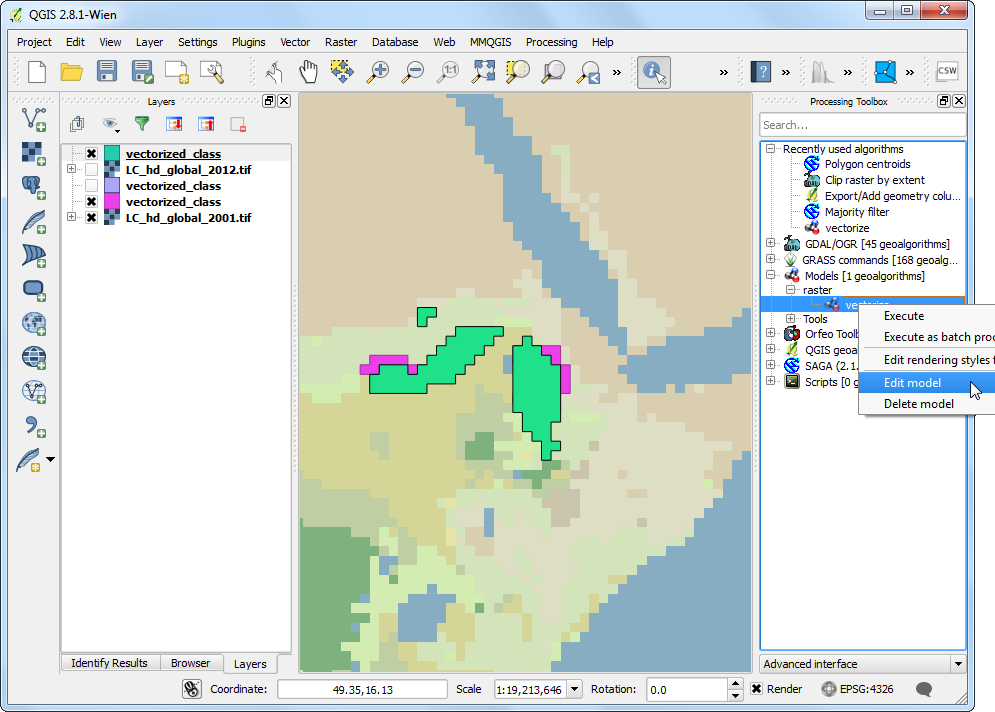Viewport: 995px width, 712px height.
Task: Expand the LC_hd_global_2012.tif layer legend
Action: pyautogui.click(x=71, y=169)
